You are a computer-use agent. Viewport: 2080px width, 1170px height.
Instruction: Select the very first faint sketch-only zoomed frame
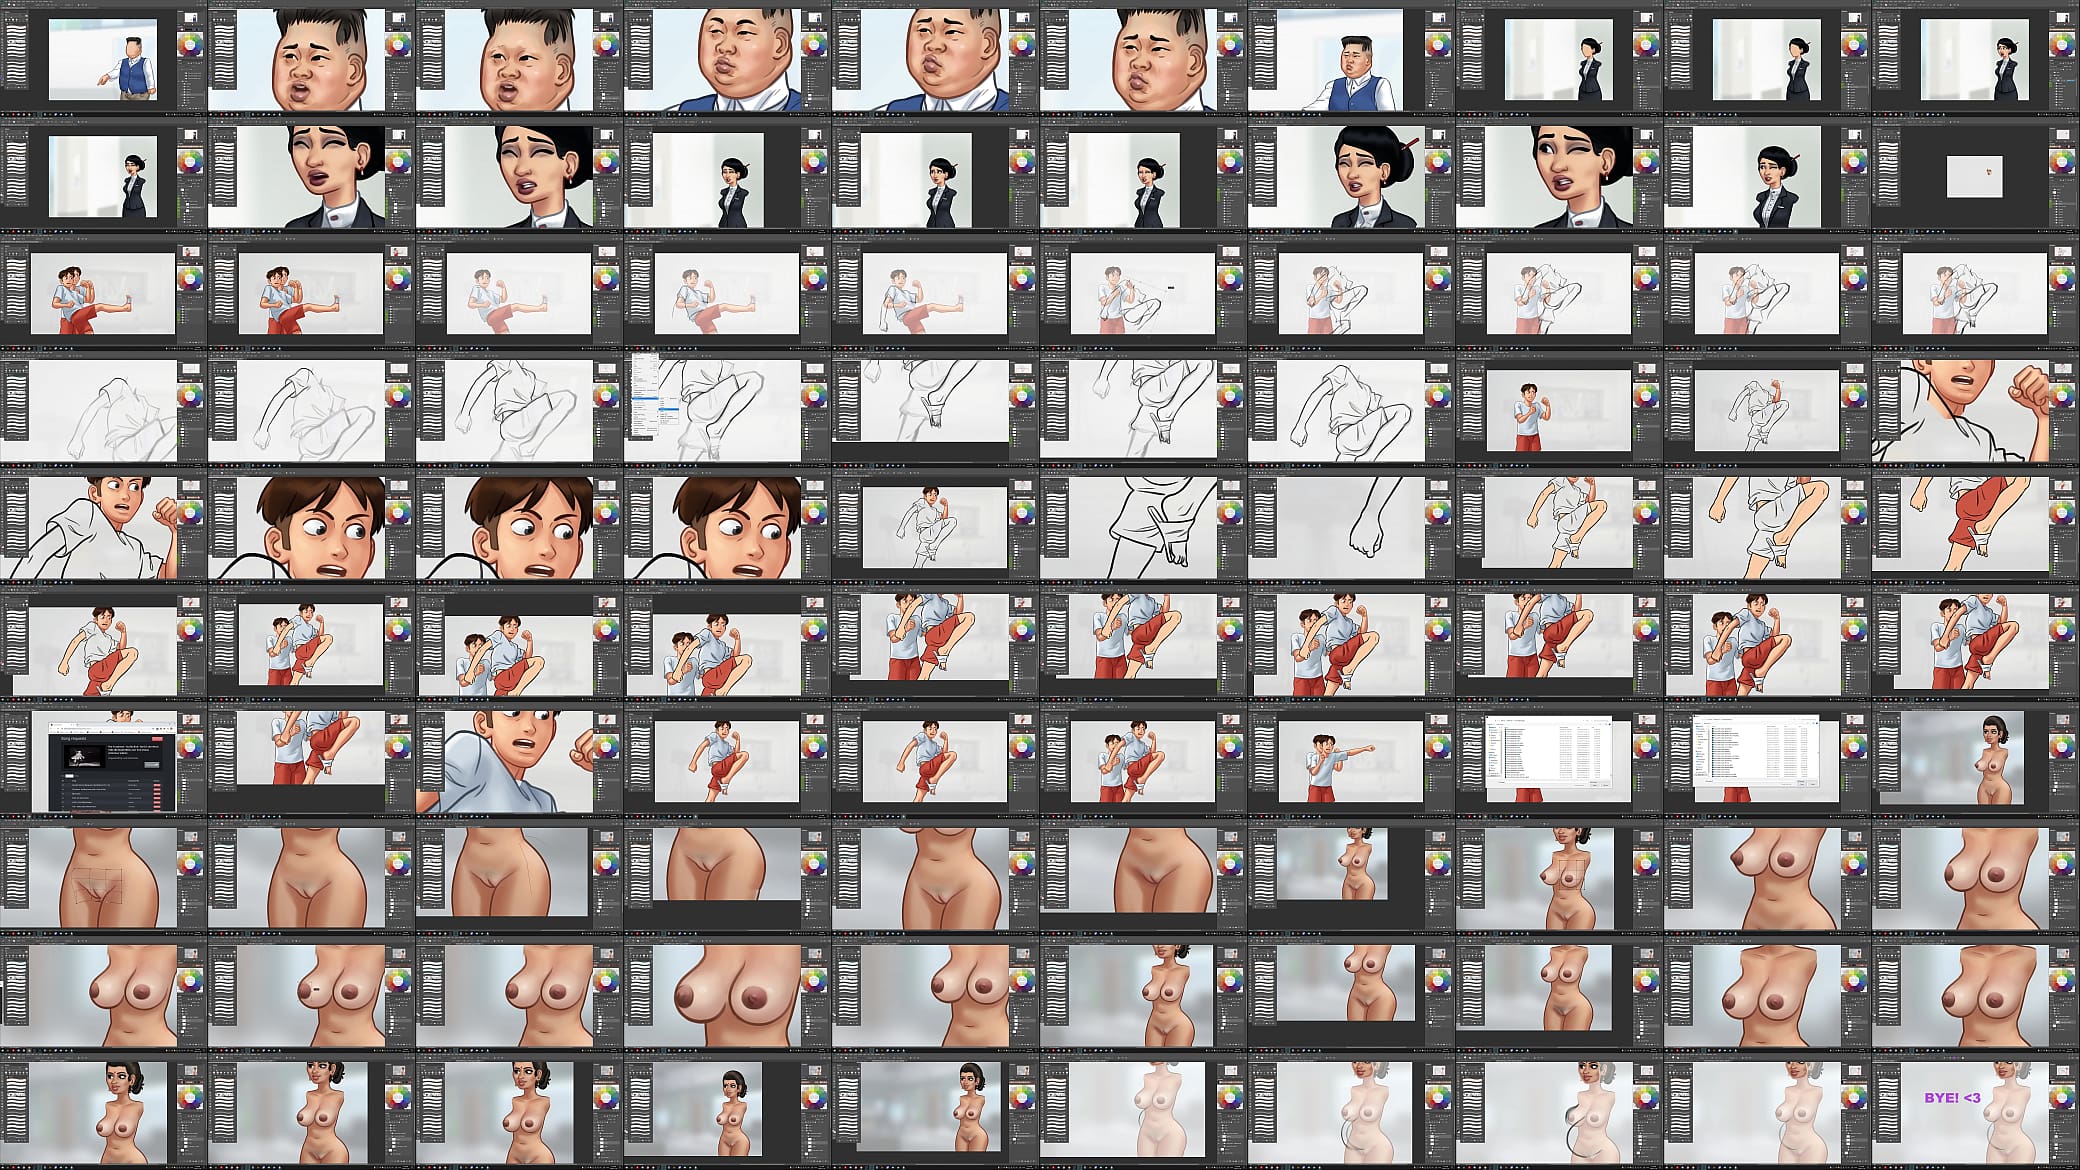[103, 409]
